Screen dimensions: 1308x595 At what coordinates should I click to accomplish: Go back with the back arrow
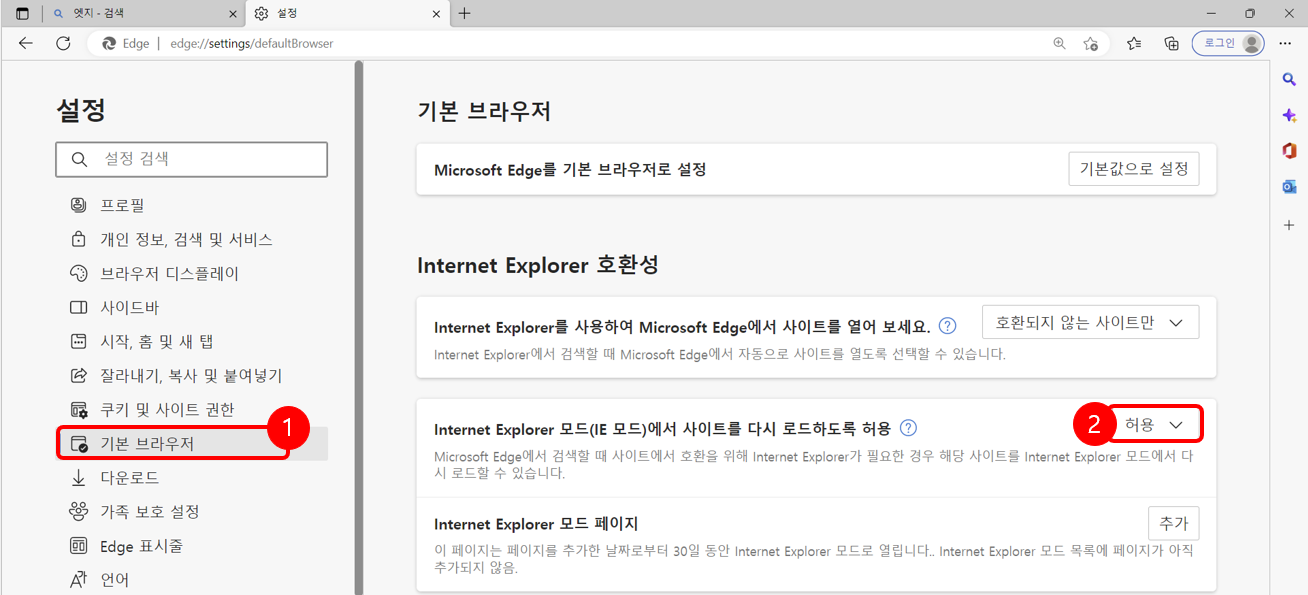coord(26,44)
